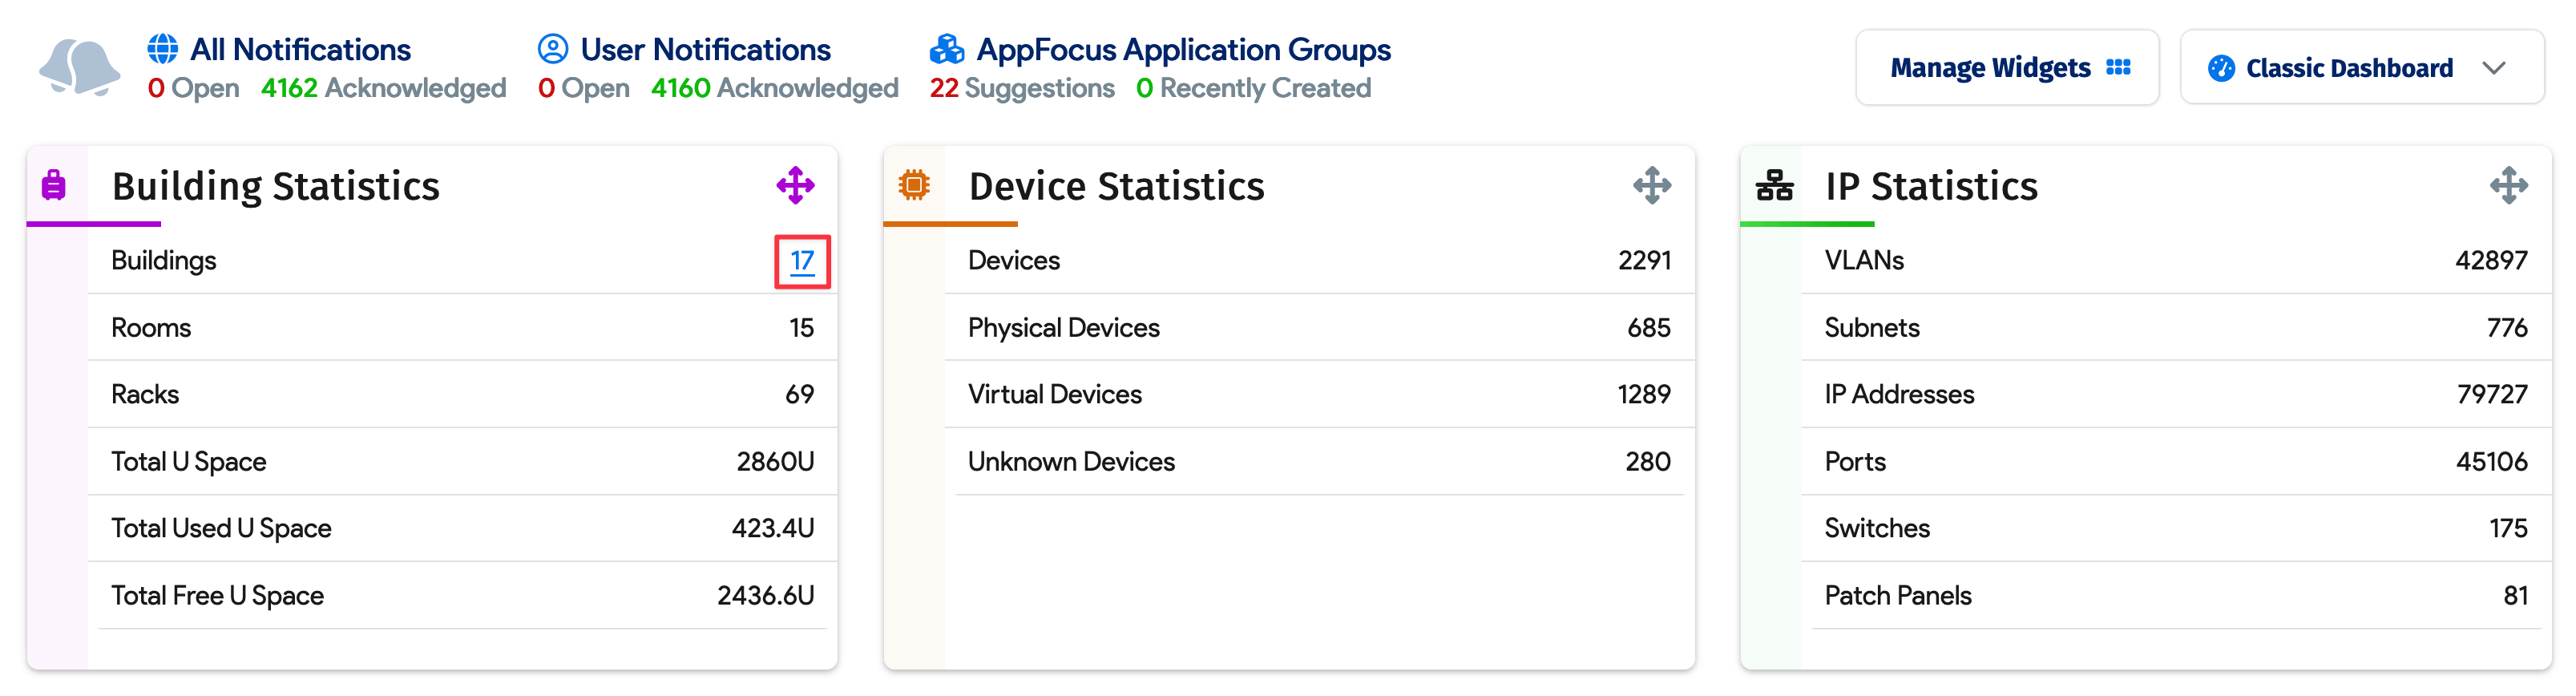The height and width of the screenshot is (696, 2576).
Task: Click the Device Statistics chip icon
Action: tap(913, 186)
